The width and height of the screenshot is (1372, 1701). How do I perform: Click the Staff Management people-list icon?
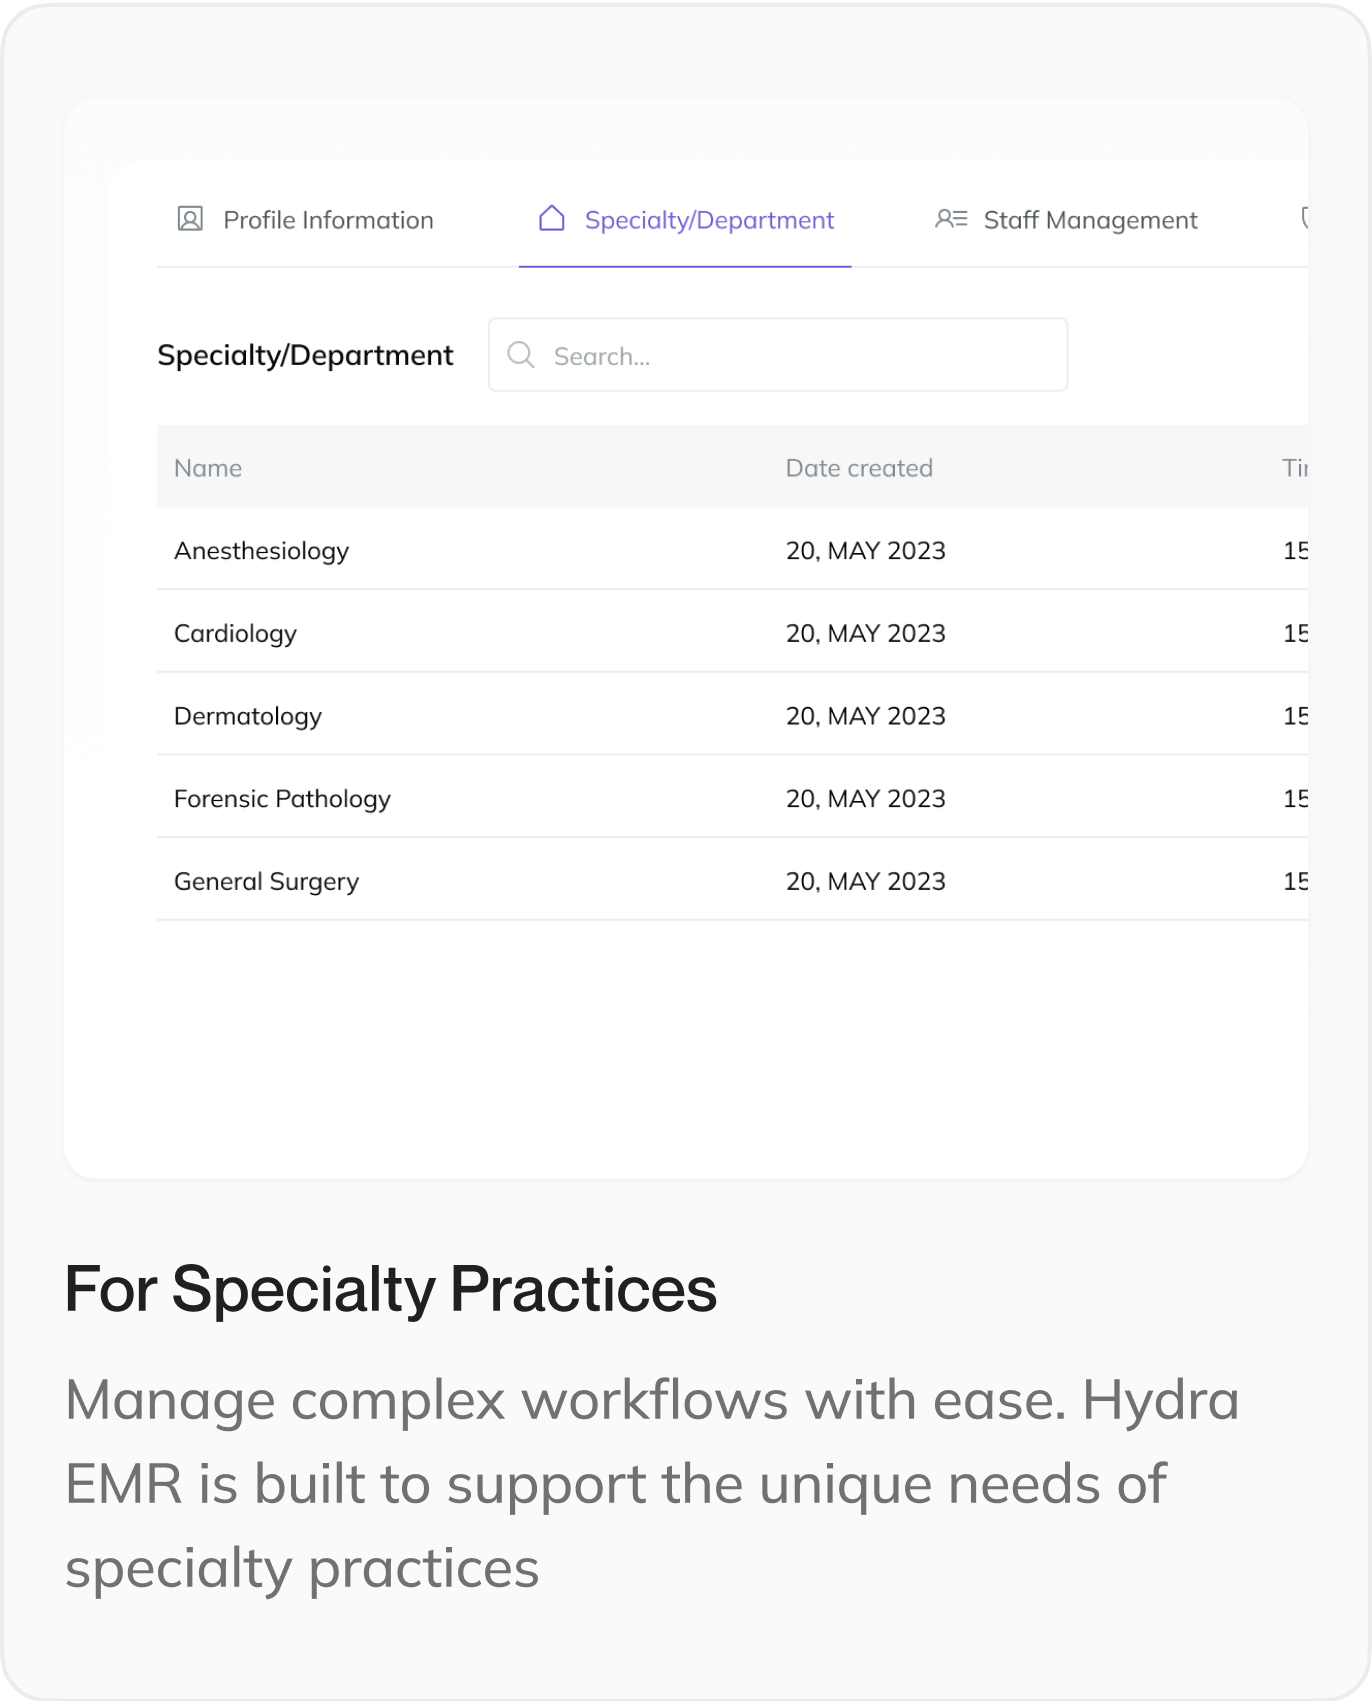tap(951, 219)
